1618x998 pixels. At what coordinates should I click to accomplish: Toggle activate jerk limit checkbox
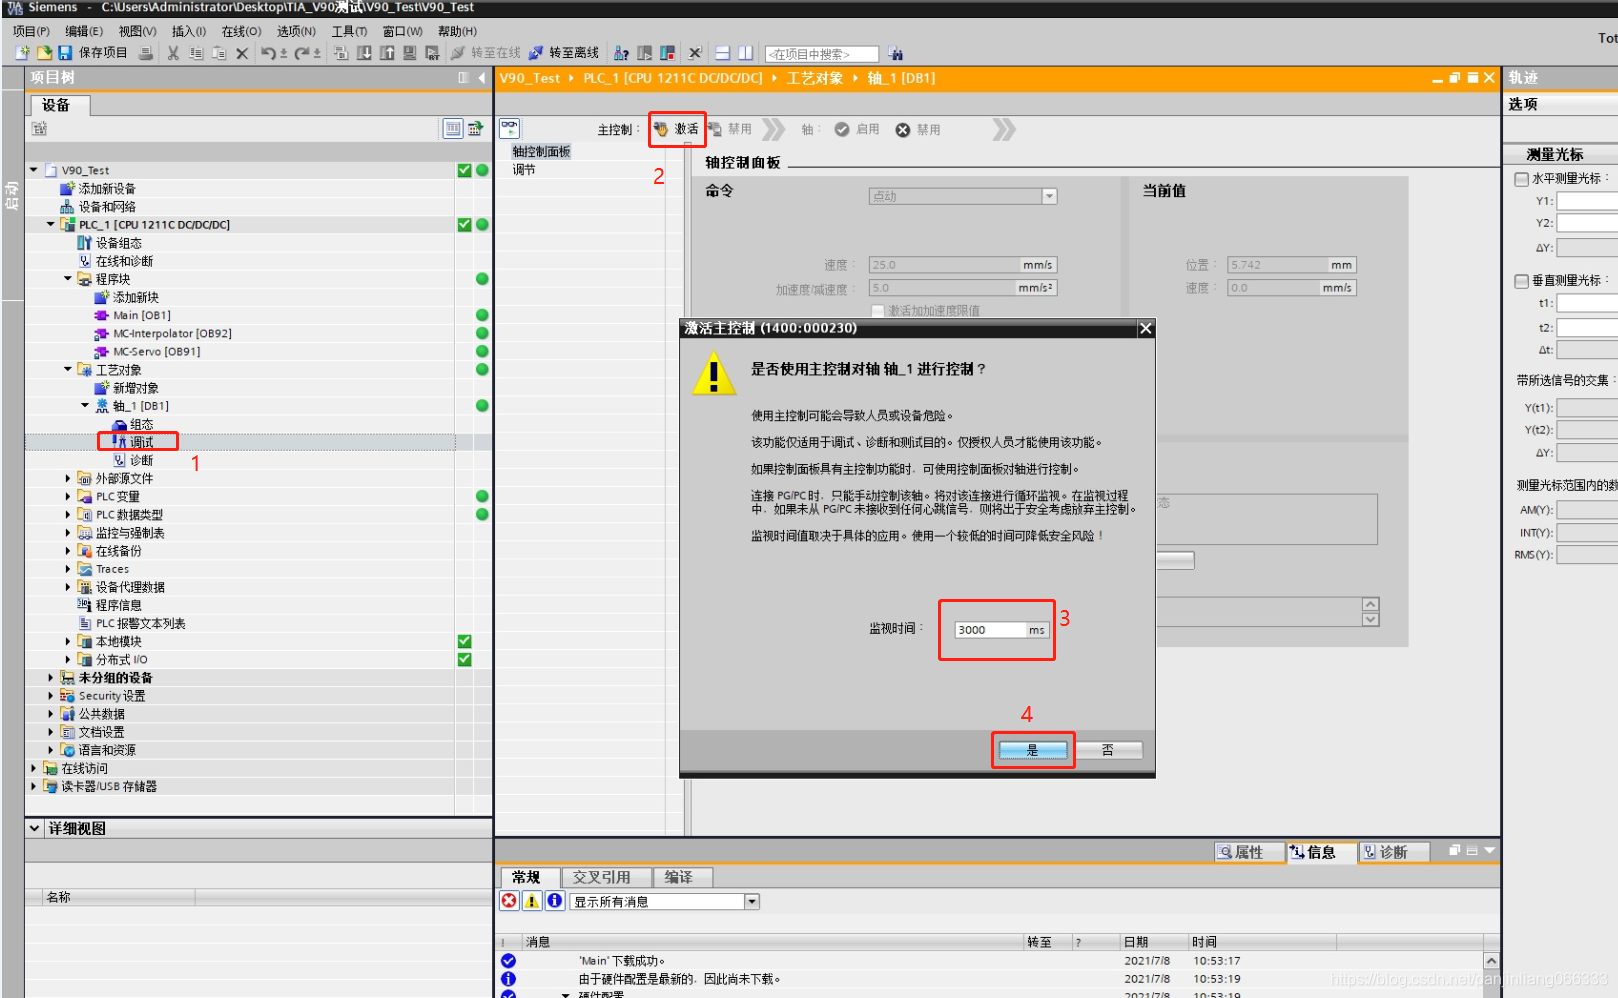coord(878,311)
